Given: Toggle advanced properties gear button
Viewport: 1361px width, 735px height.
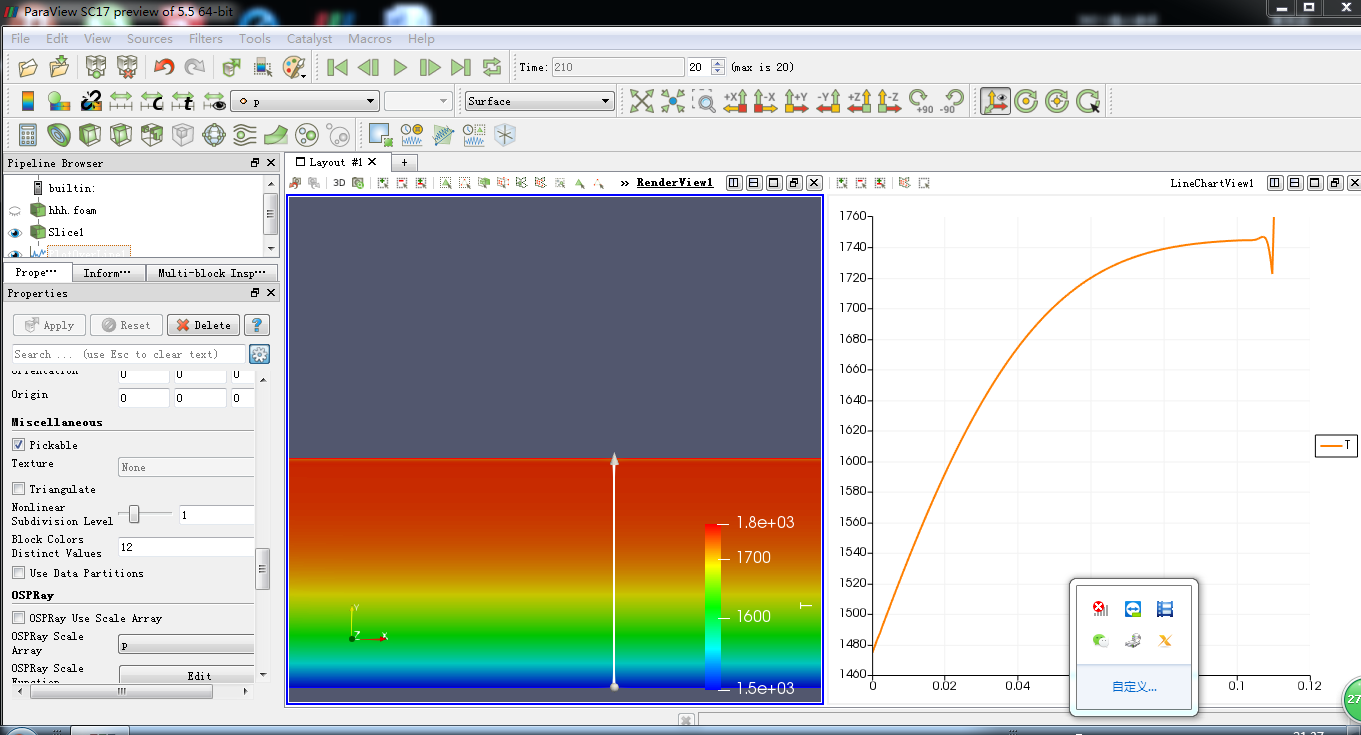Looking at the screenshot, I should (260, 354).
